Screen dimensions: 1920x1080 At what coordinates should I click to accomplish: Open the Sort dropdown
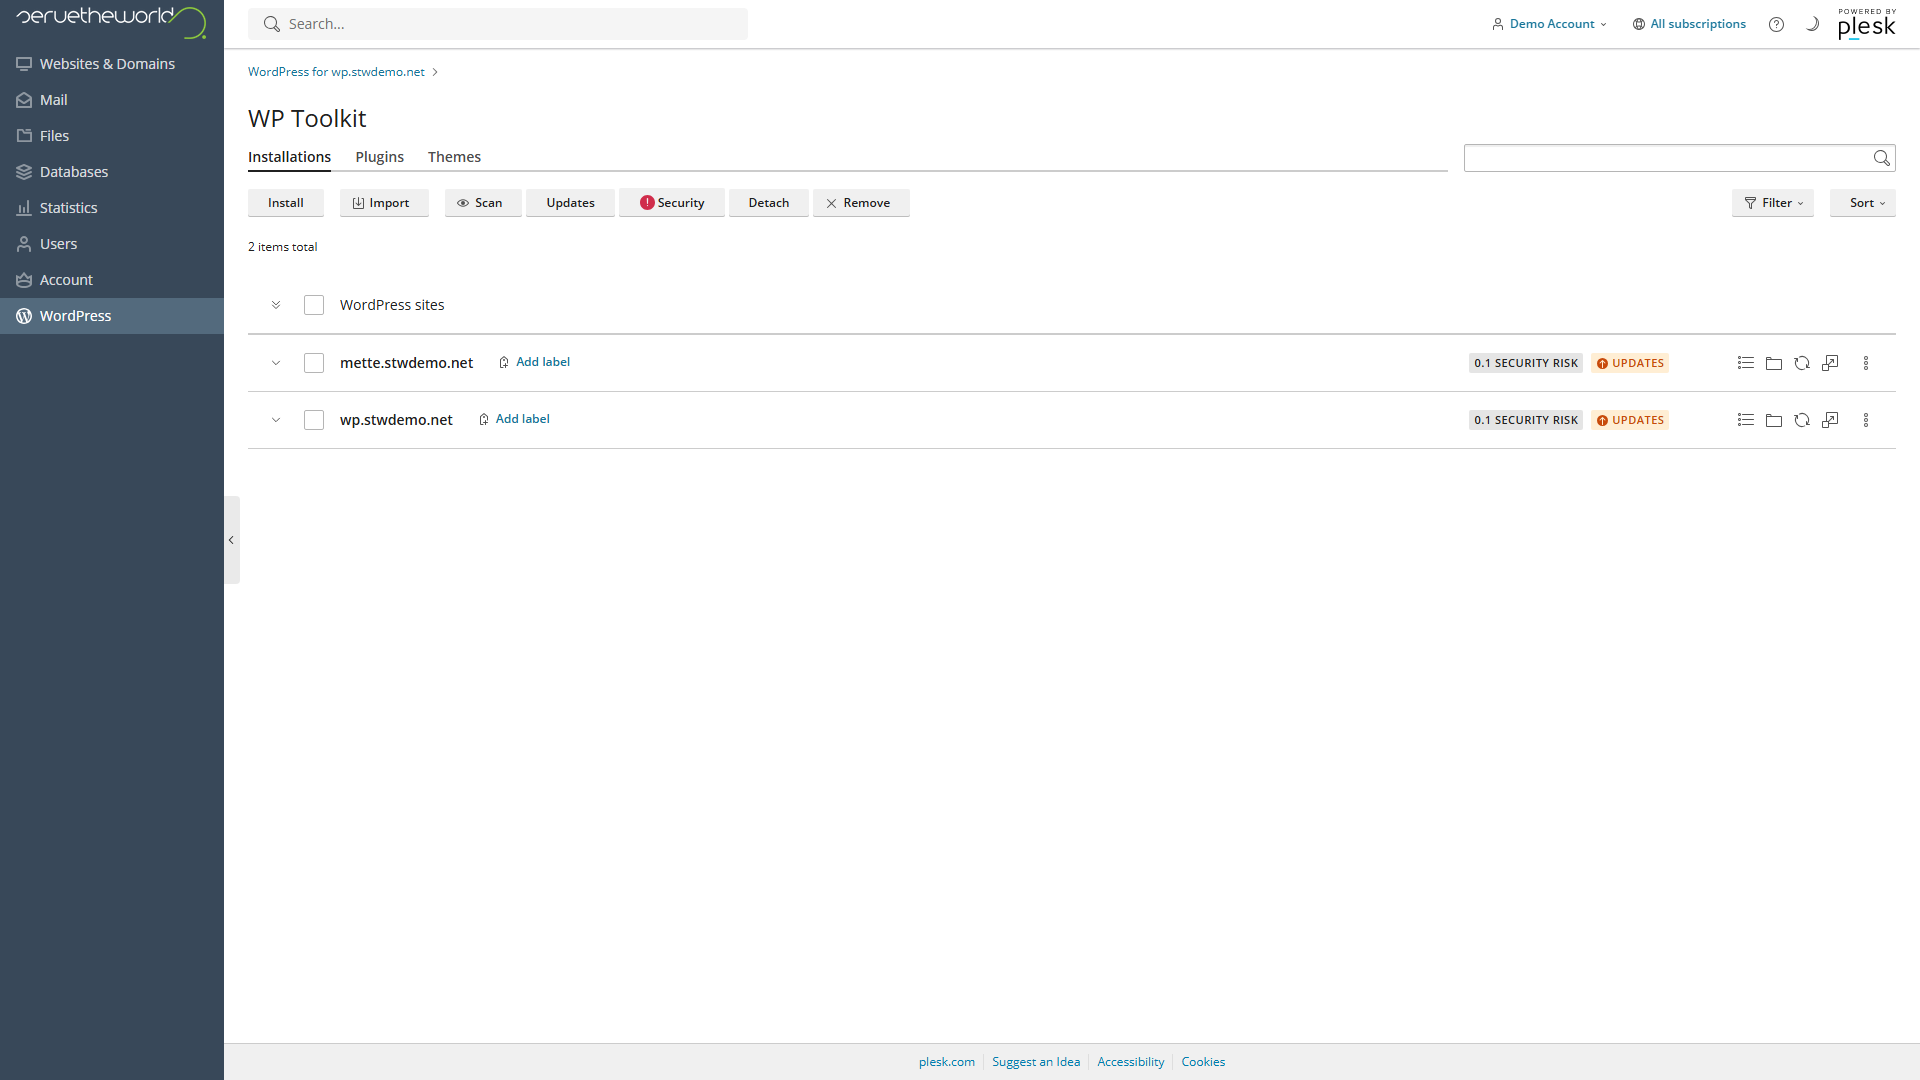click(1862, 203)
